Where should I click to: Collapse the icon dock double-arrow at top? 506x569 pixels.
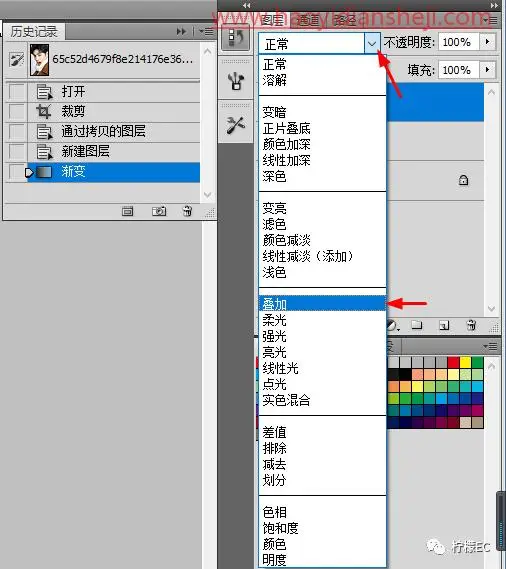[x=247, y=5]
